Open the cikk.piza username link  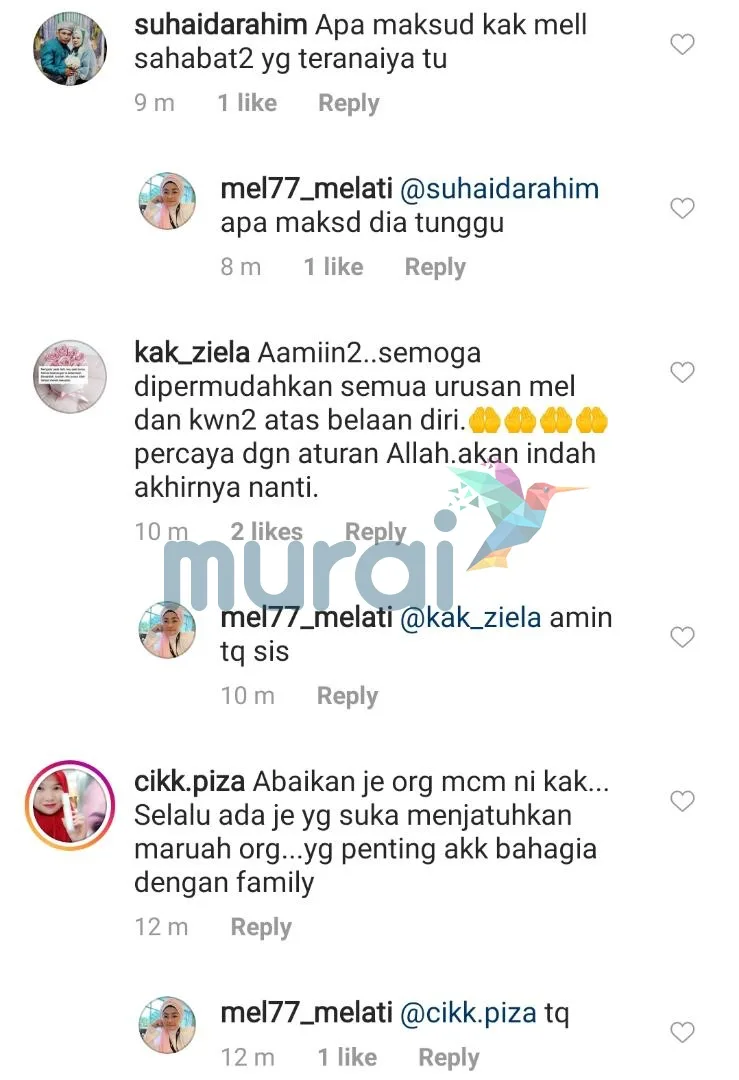pos(189,782)
